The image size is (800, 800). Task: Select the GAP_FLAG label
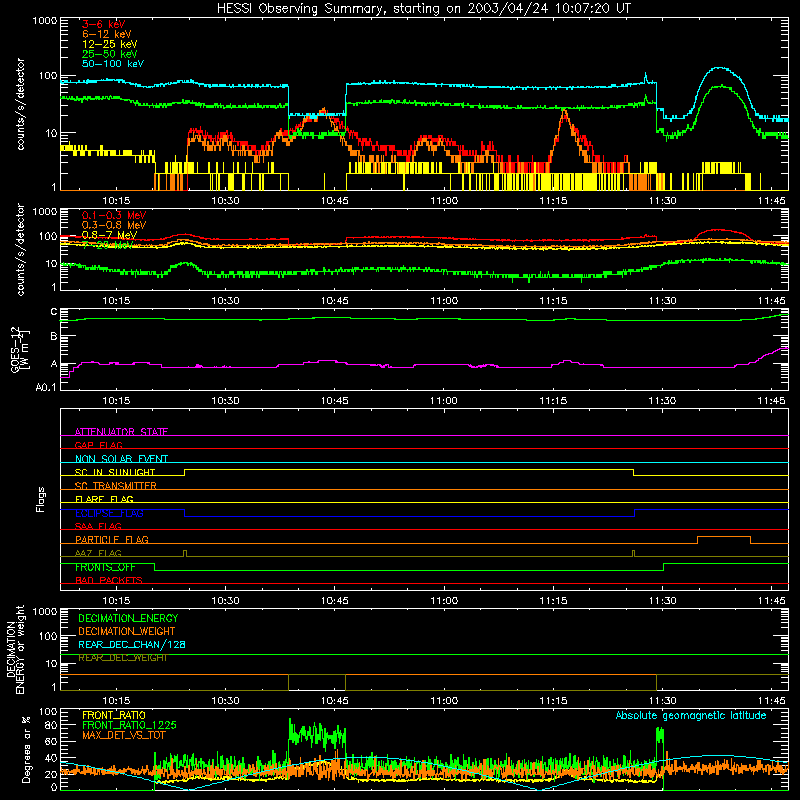[98, 445]
